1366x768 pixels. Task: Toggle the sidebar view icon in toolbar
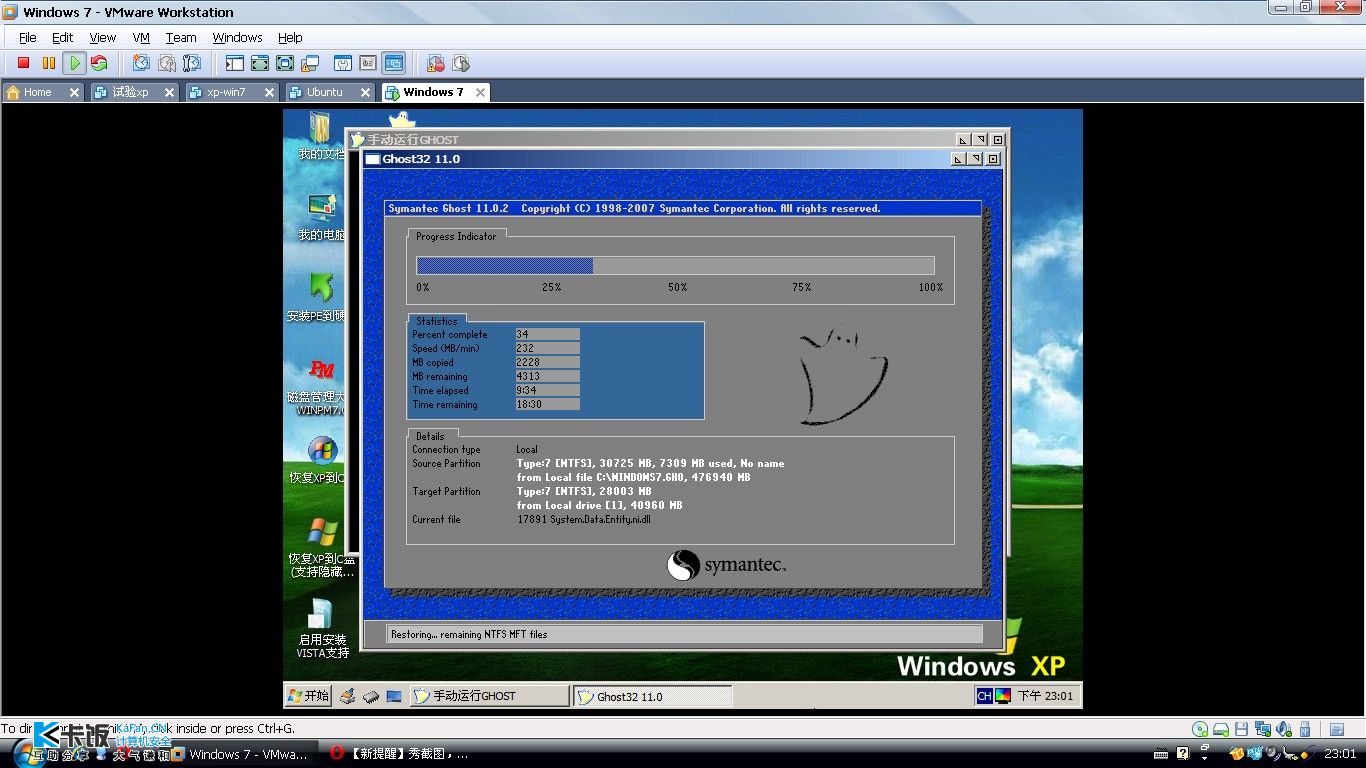pyautogui.click(x=235, y=63)
